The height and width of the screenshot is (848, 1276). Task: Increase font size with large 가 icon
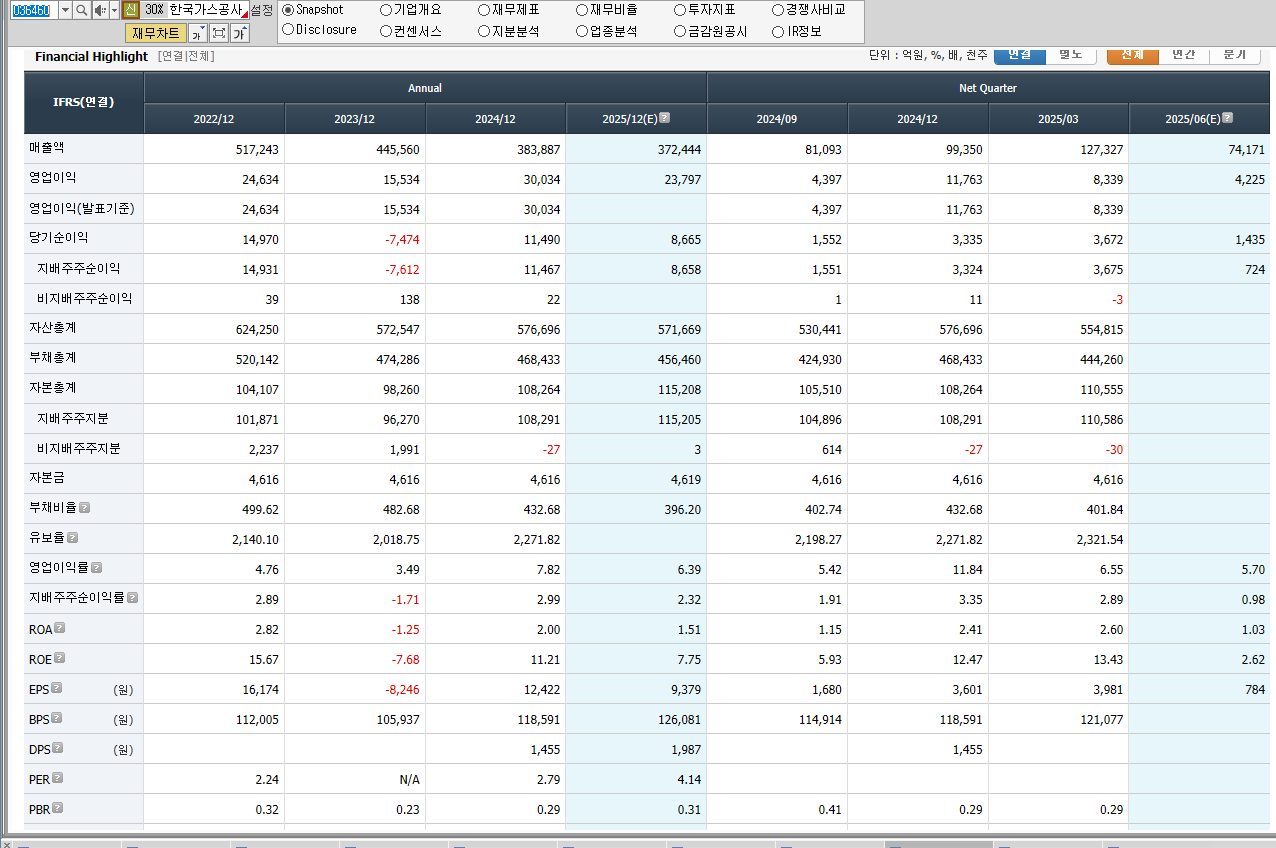(x=240, y=33)
